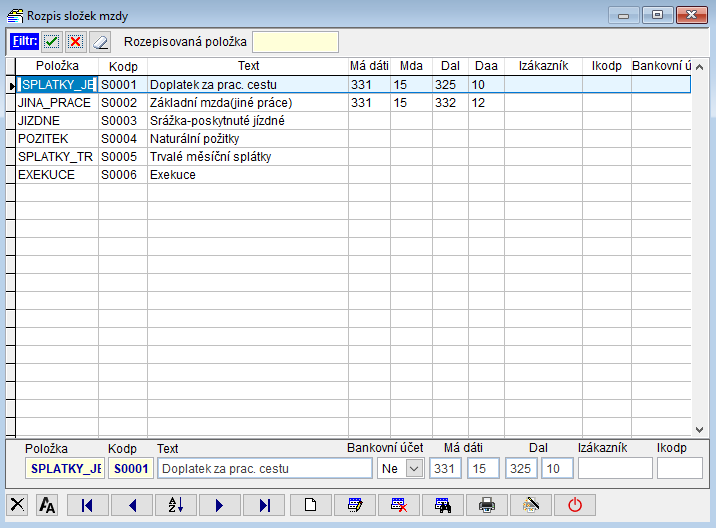Click the row selector of SPLATKY_JE row
The image size is (716, 528).
[11, 85]
